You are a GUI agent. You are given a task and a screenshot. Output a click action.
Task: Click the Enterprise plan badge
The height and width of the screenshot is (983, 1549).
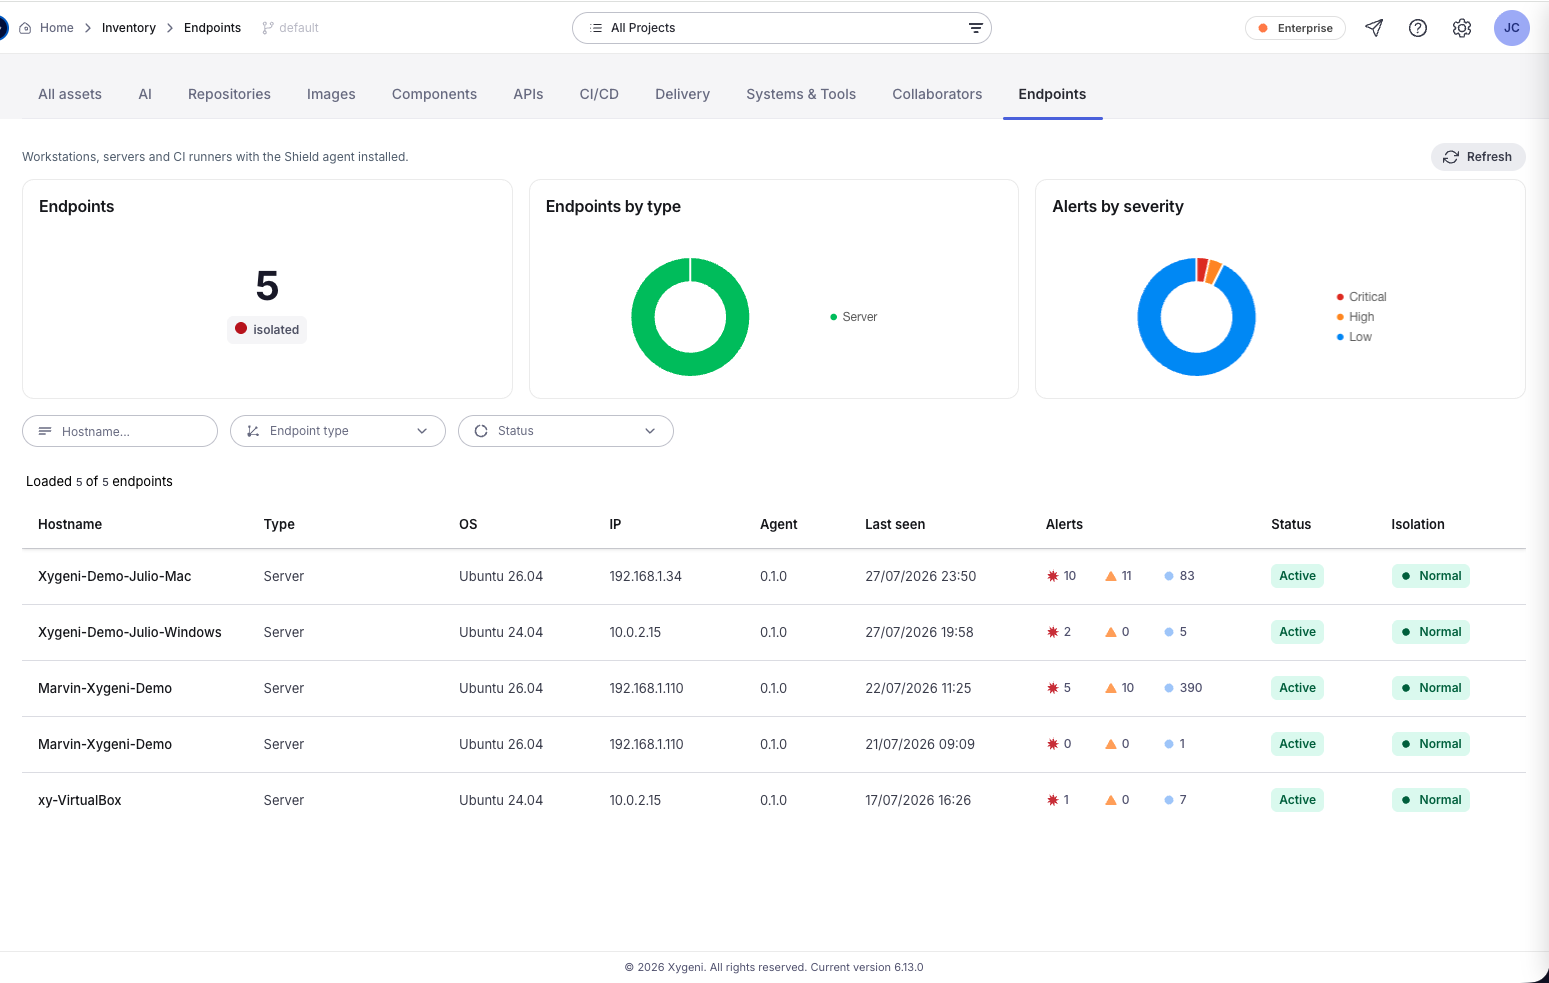pos(1295,28)
